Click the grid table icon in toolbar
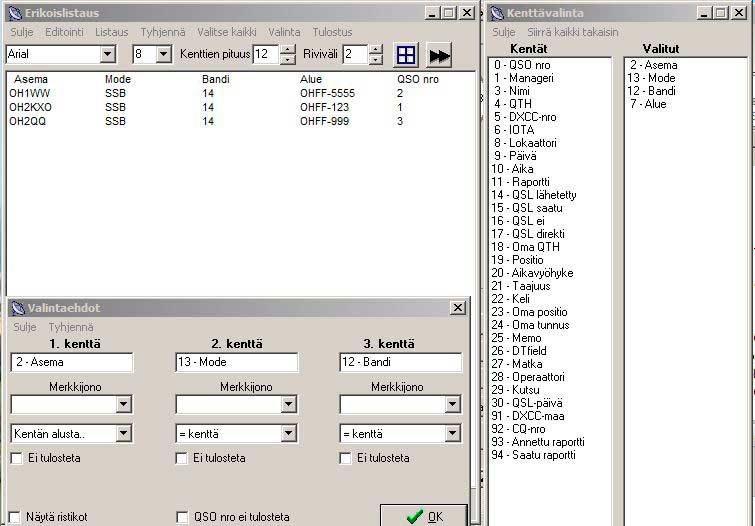The height and width of the screenshot is (526, 755). tap(406, 55)
